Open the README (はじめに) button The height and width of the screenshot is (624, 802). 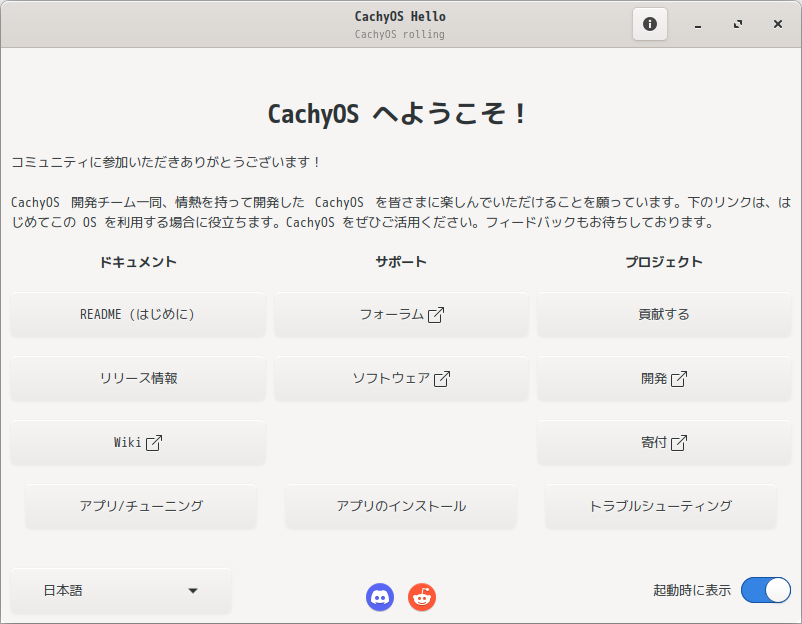click(x=138, y=314)
